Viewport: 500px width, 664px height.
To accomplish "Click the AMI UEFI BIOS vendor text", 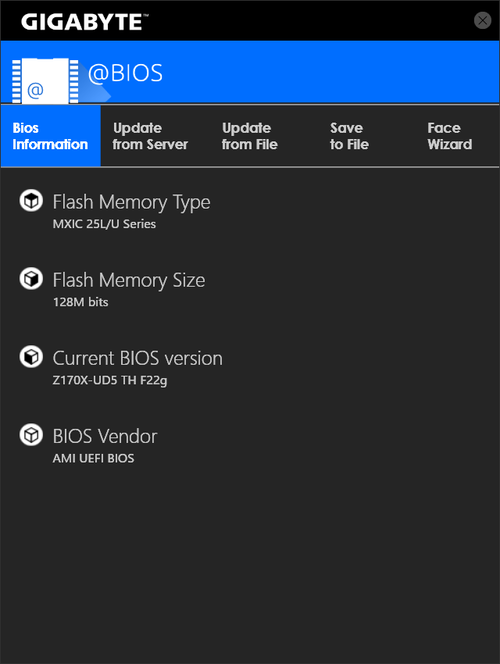I will pos(93,458).
